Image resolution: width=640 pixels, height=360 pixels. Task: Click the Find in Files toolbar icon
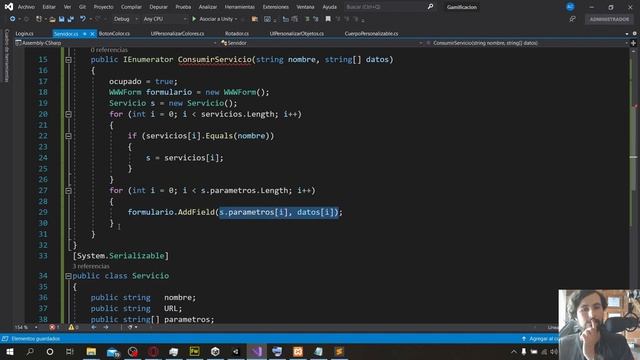(x=255, y=19)
